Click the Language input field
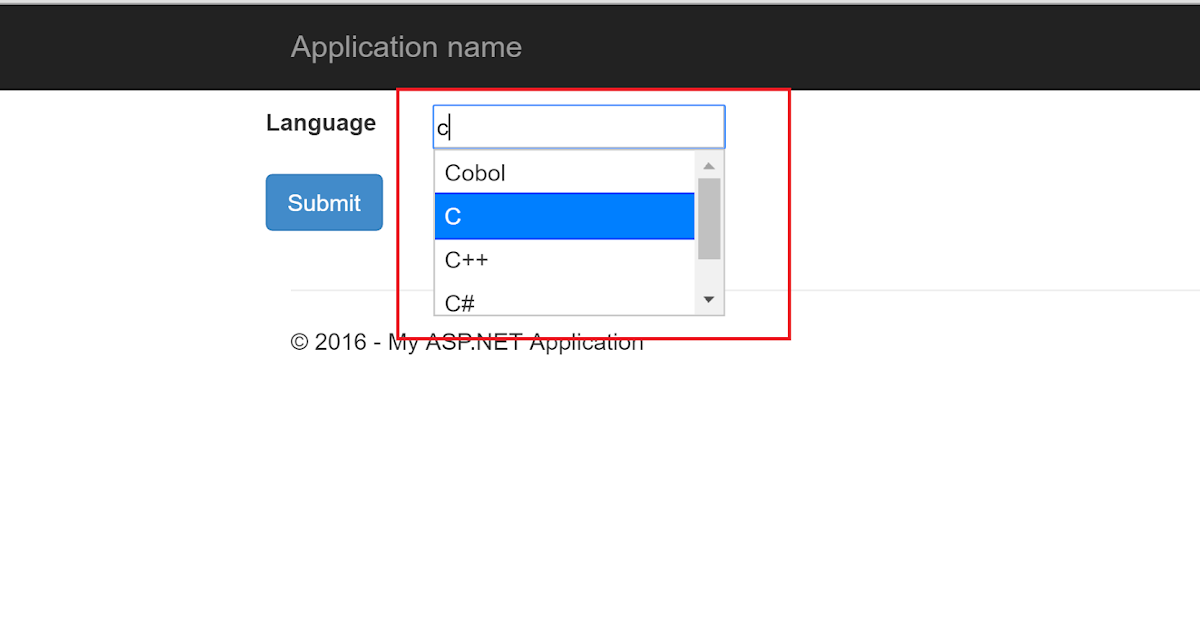Viewport: 1200px width, 630px height. [578, 126]
